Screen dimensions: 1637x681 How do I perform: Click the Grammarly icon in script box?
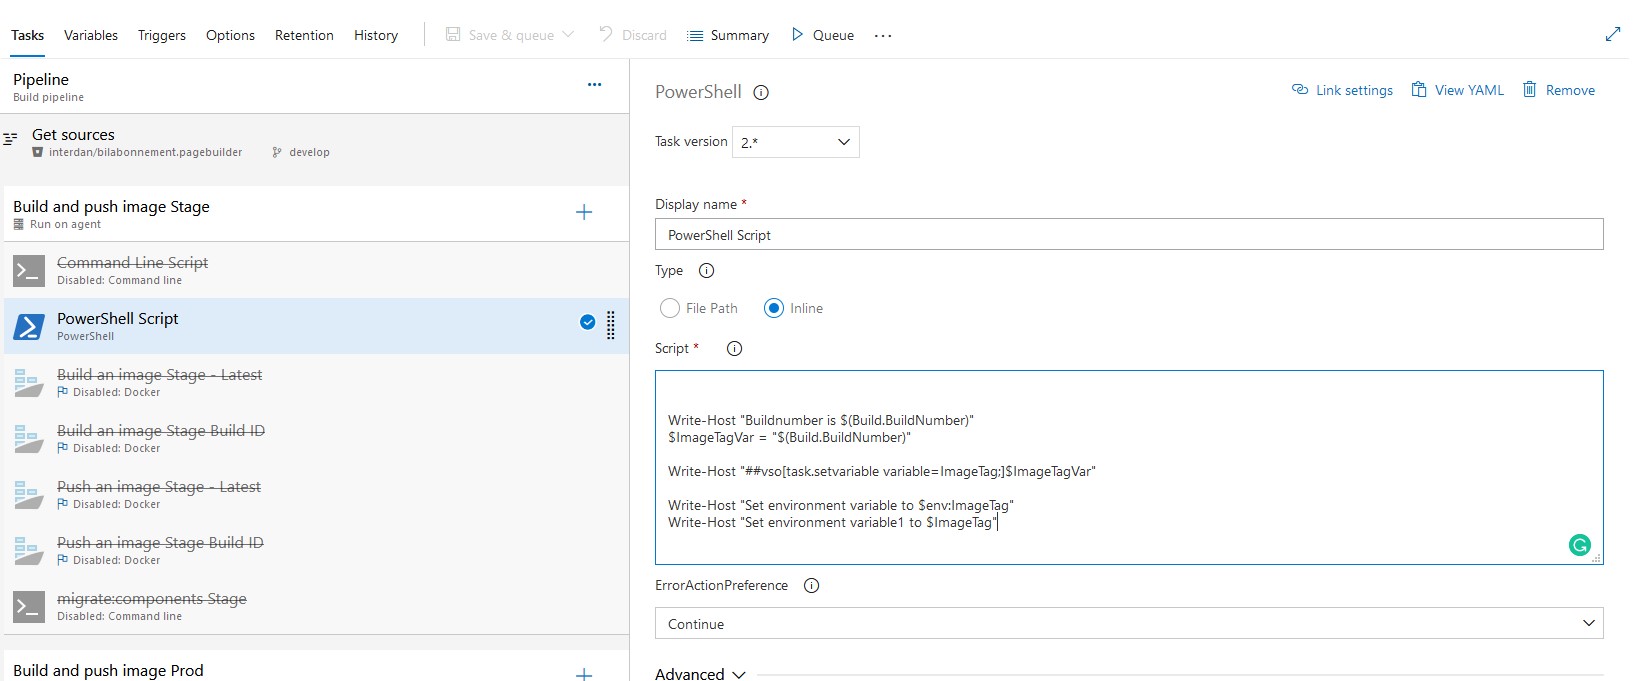(x=1580, y=545)
